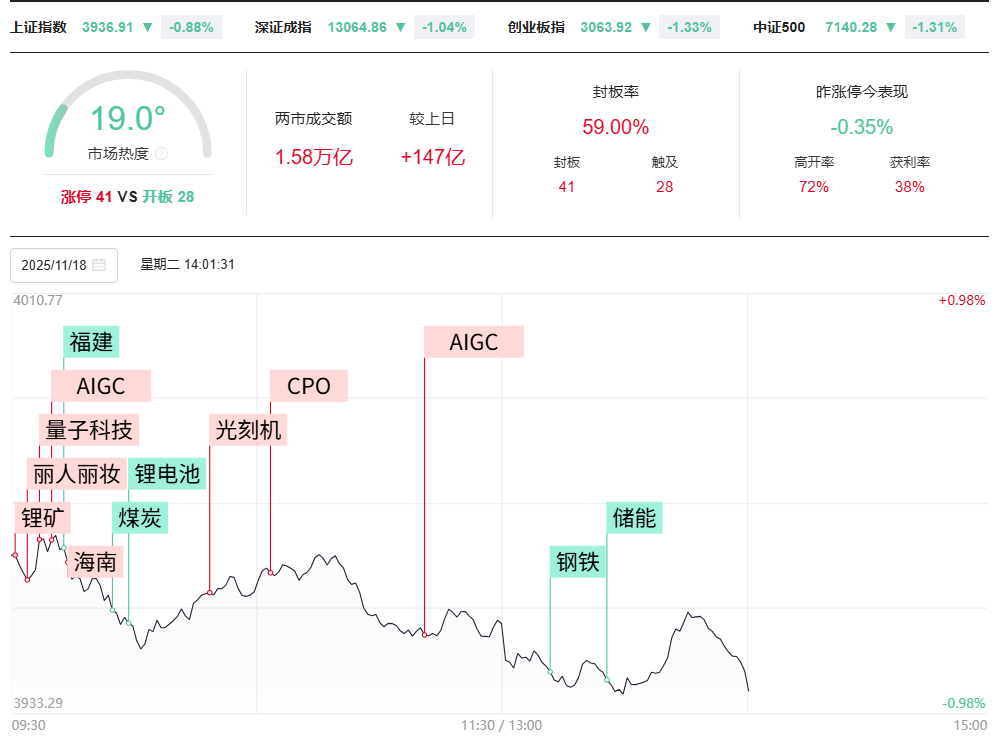Click the 涨停 41 count link
1003x745 pixels.
[x=86, y=197]
